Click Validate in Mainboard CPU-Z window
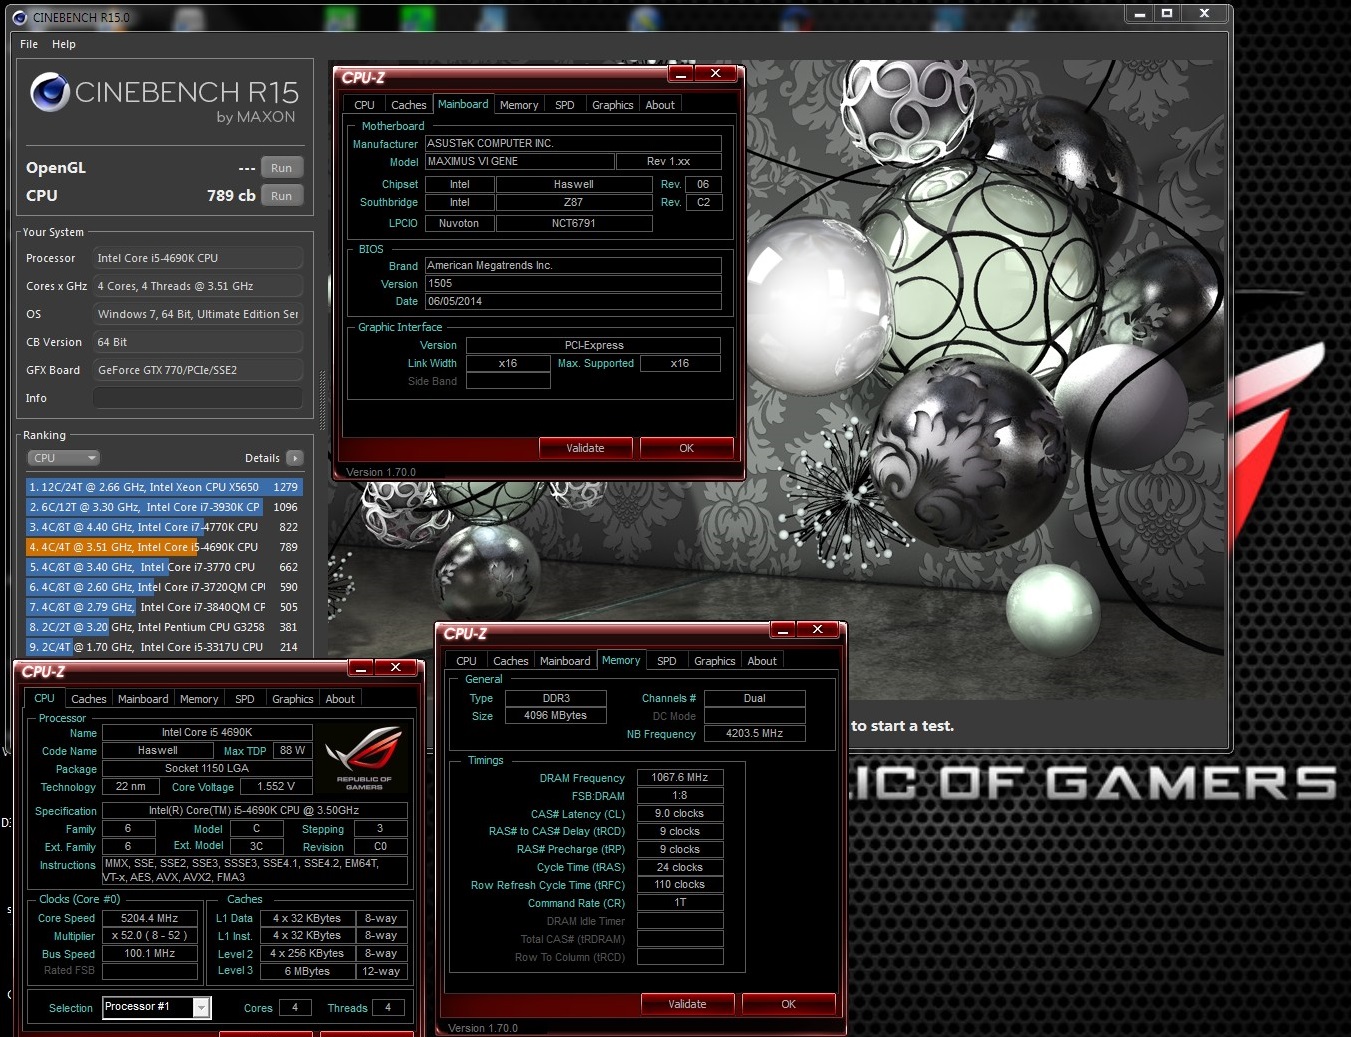Image resolution: width=1351 pixels, height=1037 pixels. click(x=585, y=448)
